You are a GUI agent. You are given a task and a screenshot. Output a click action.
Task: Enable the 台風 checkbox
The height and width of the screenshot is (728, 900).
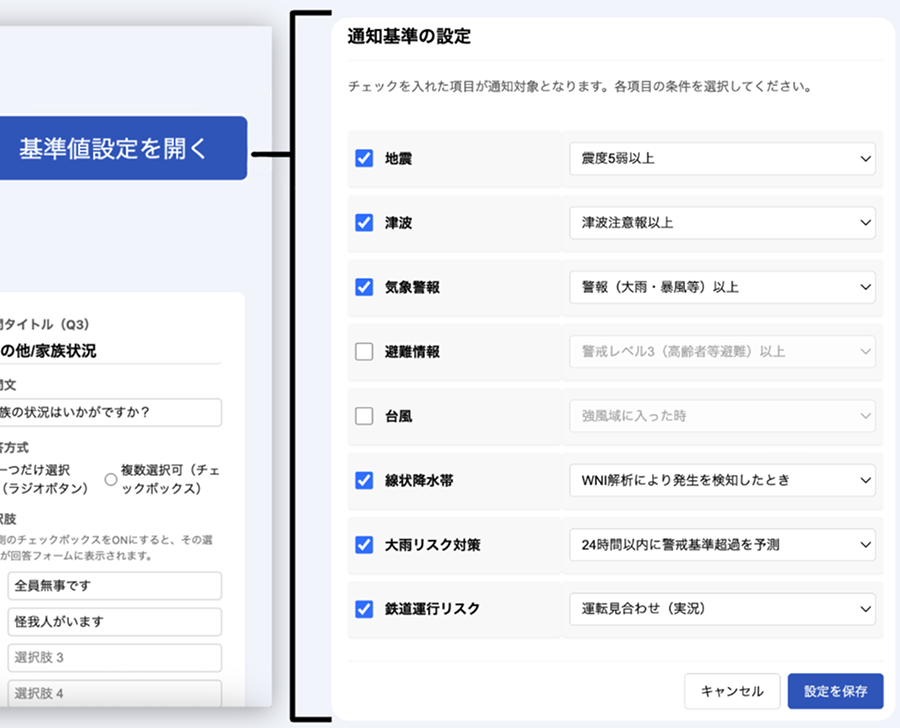pos(364,416)
